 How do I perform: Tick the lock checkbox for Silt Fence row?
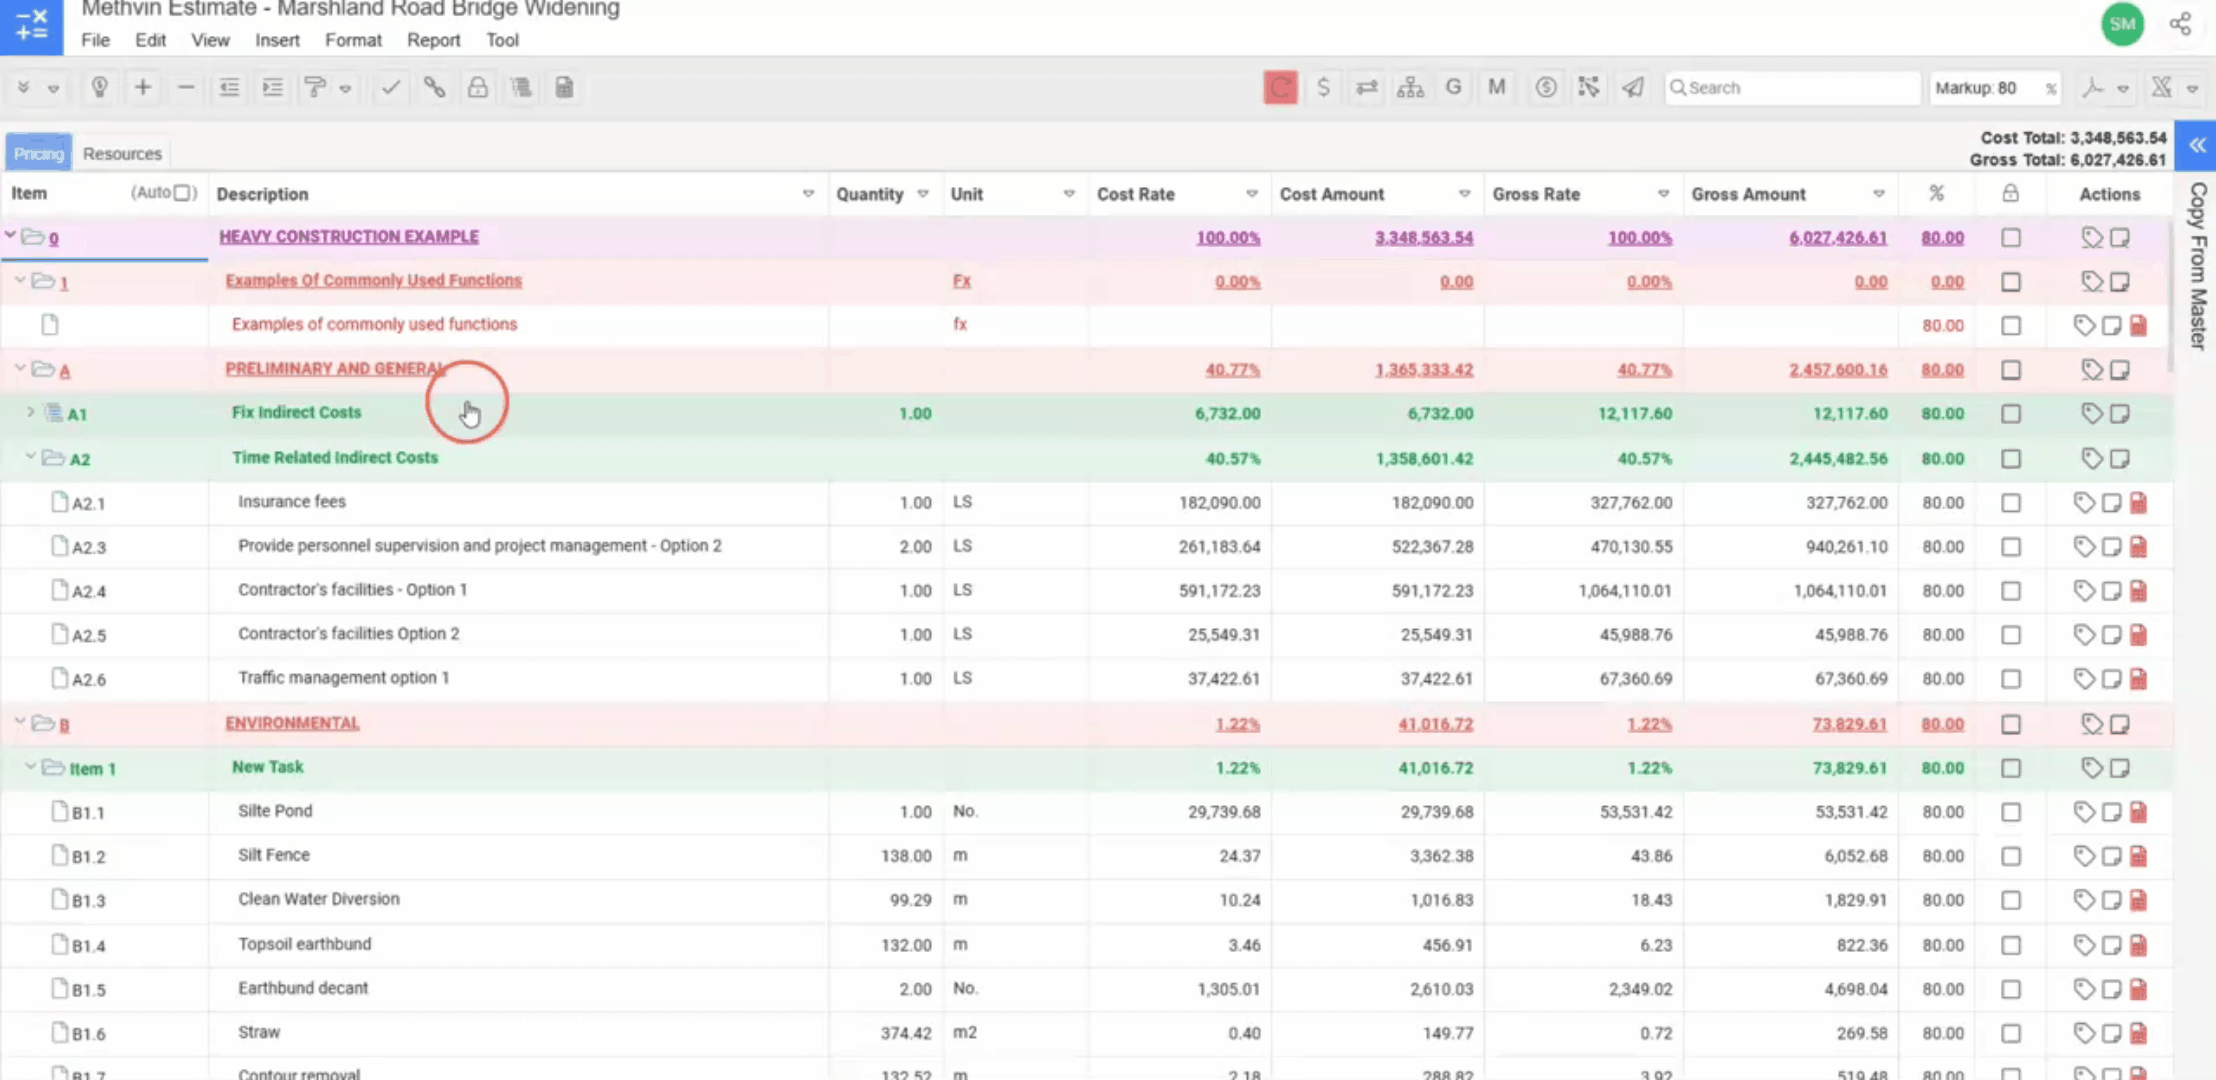(x=2011, y=856)
